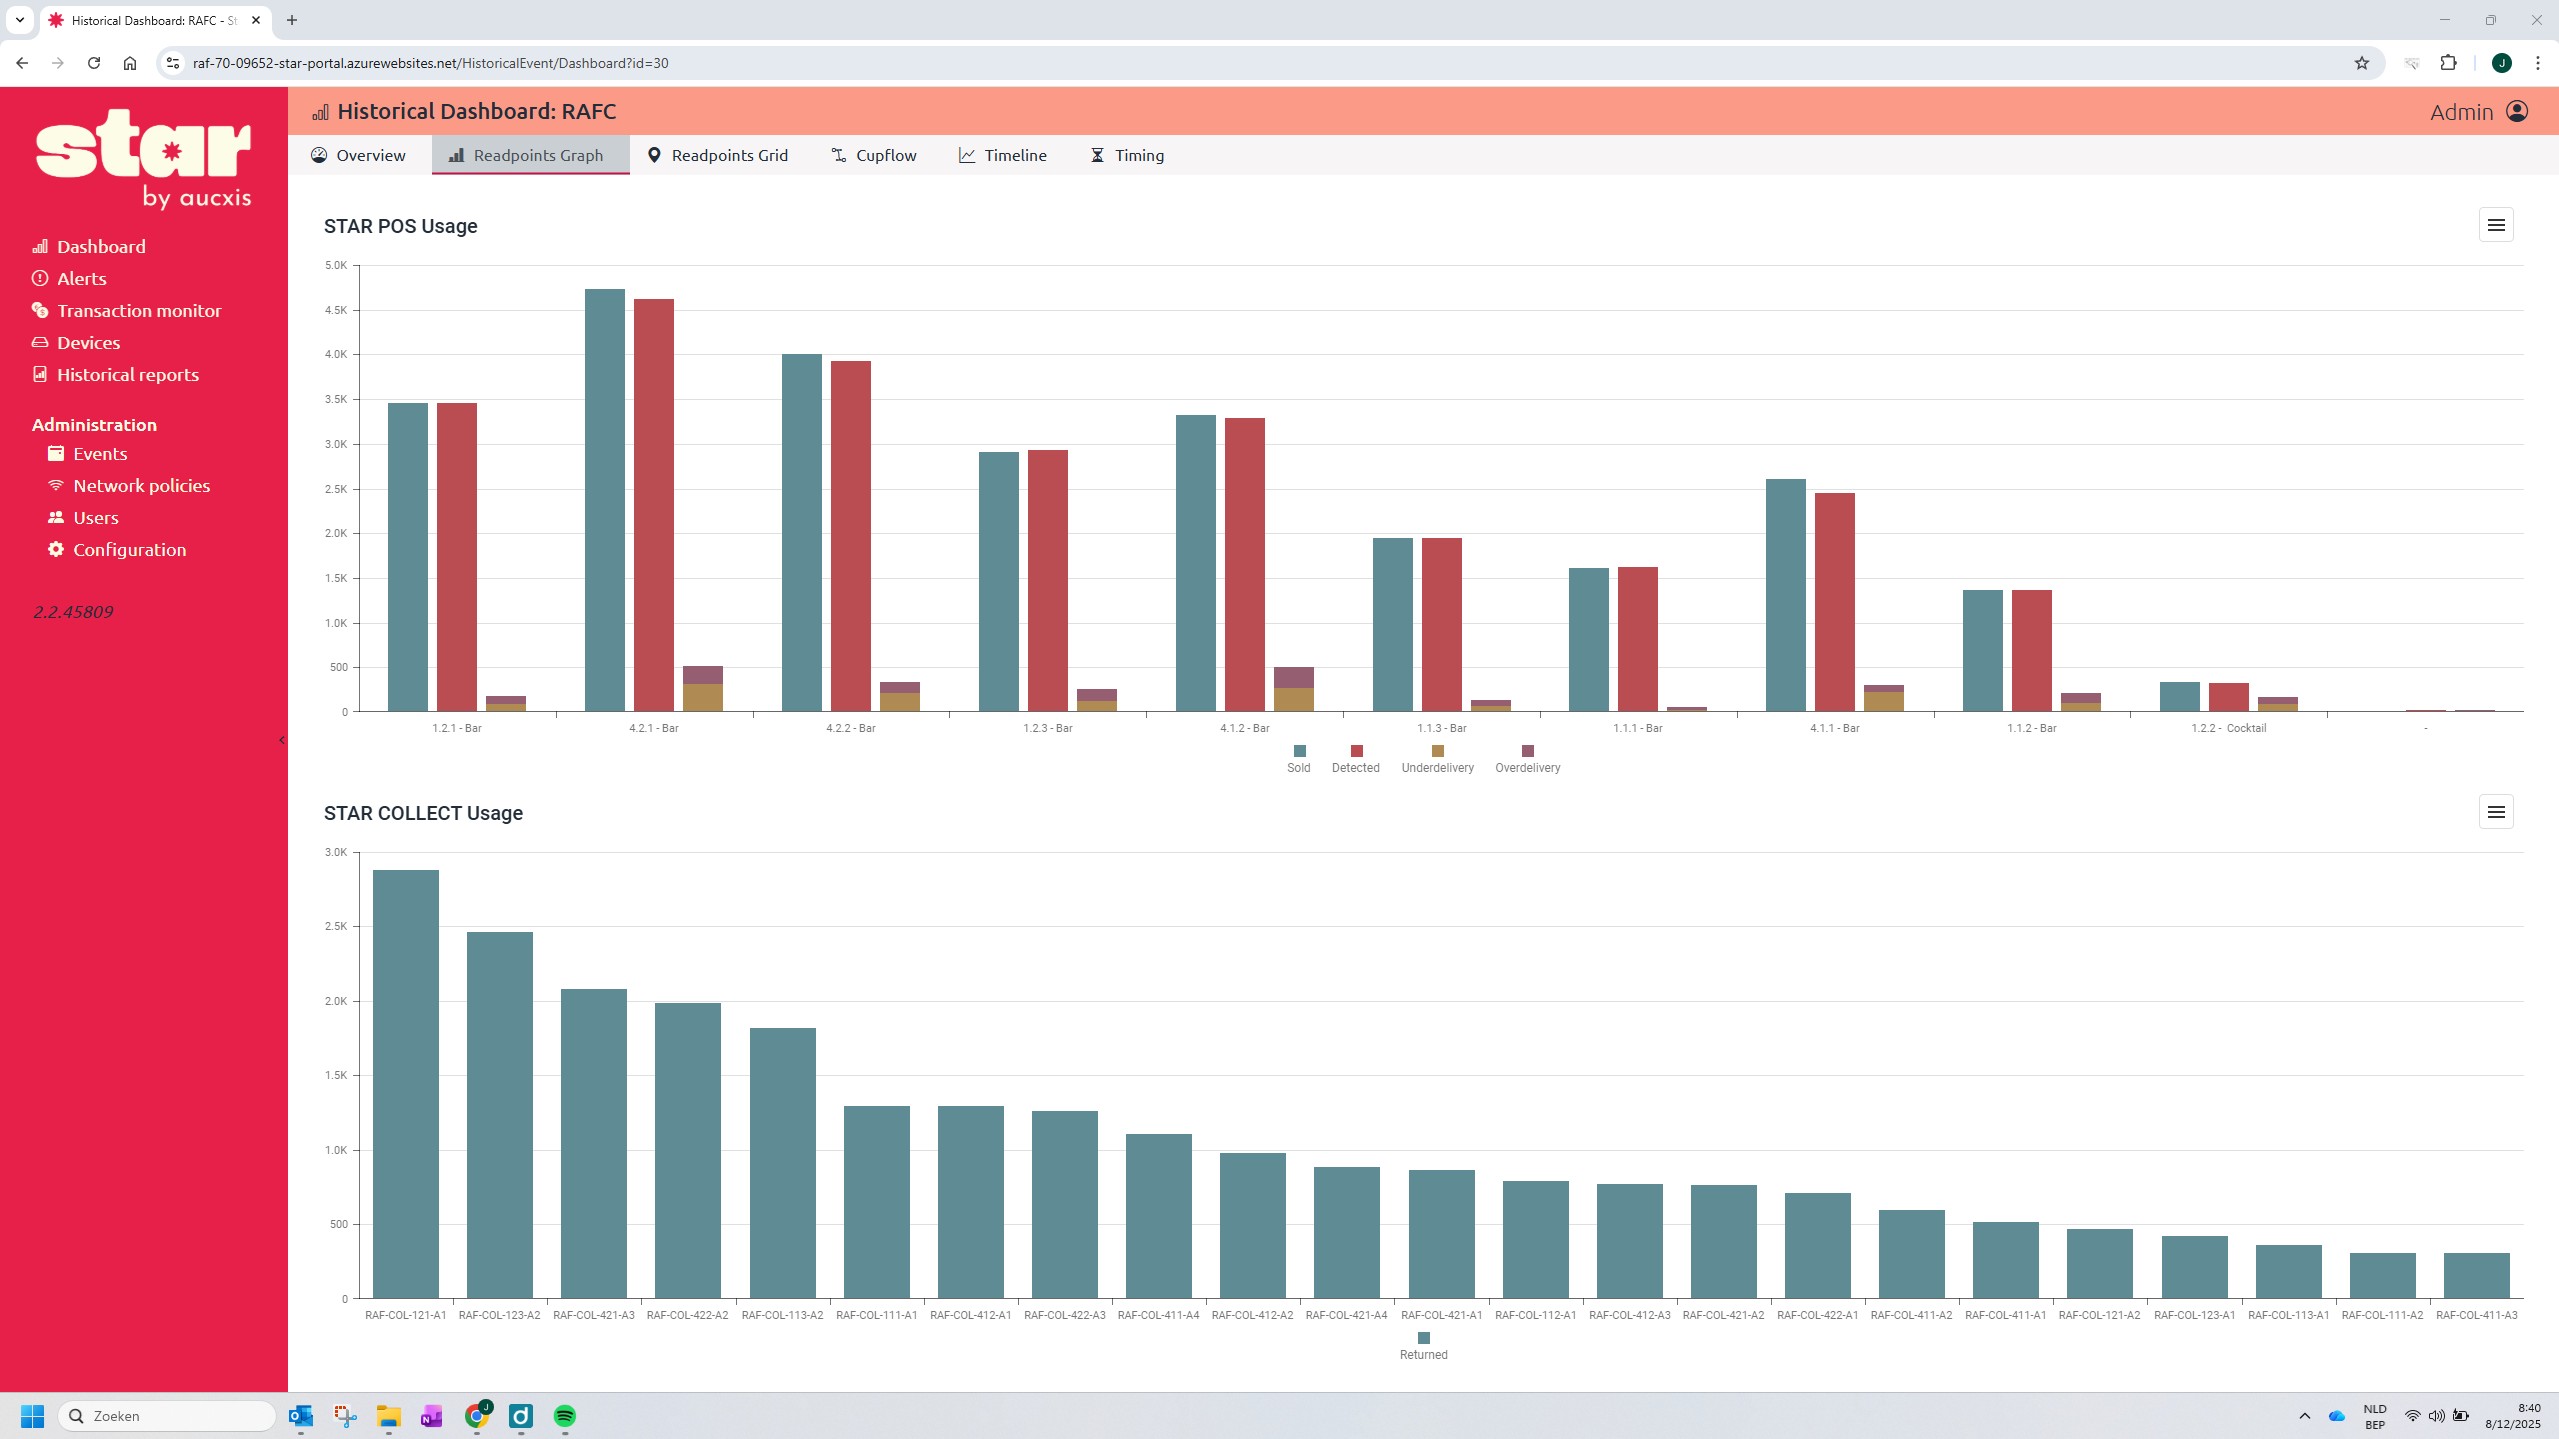Viewport: 2559px width, 1439px height.
Task: Toggle the Returned legend color swatch
Action: 1423,1338
